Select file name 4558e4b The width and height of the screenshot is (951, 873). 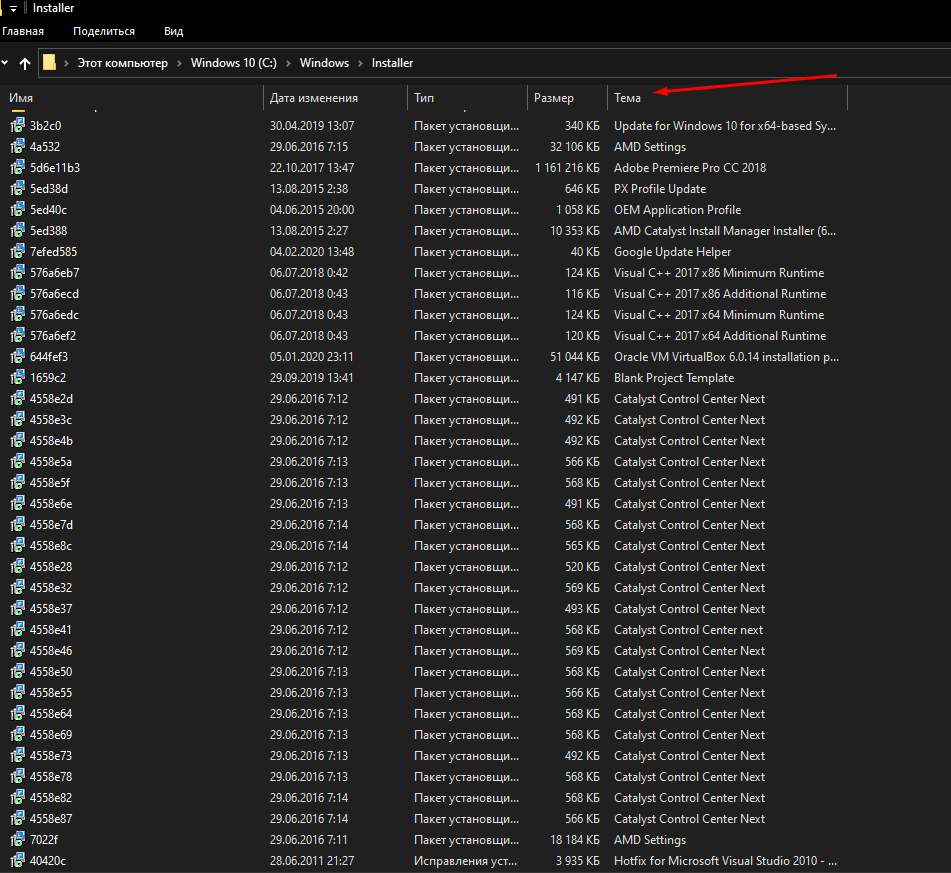pyautogui.click(x=51, y=441)
